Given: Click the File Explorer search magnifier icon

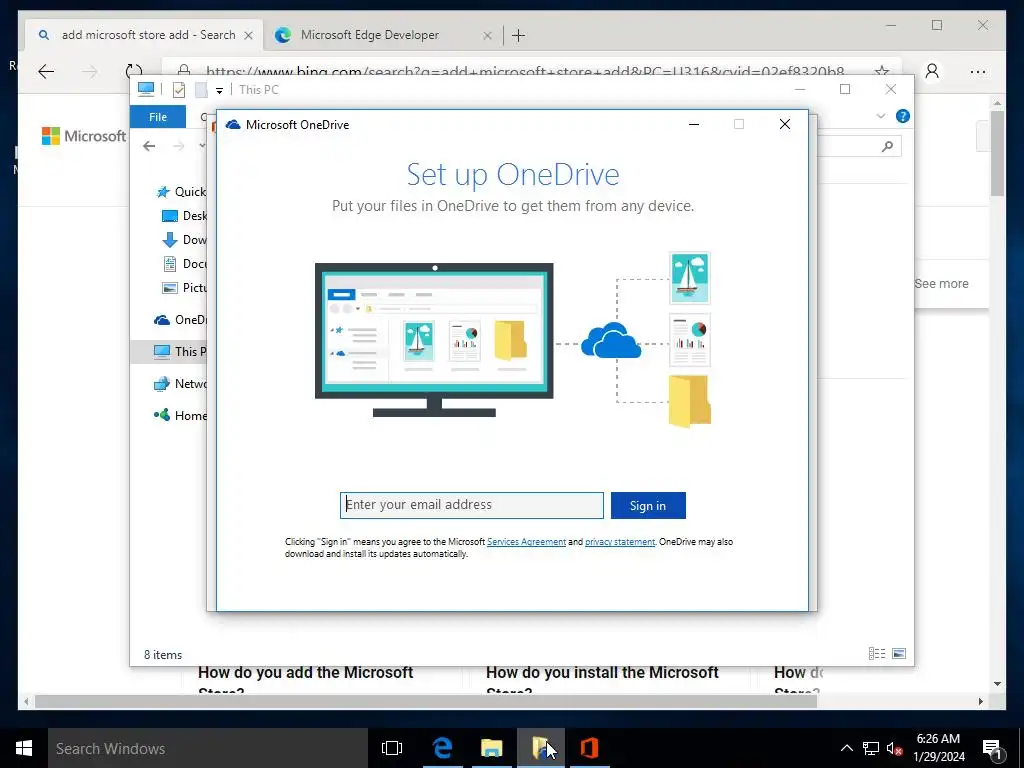Looking at the screenshot, I should (x=887, y=146).
